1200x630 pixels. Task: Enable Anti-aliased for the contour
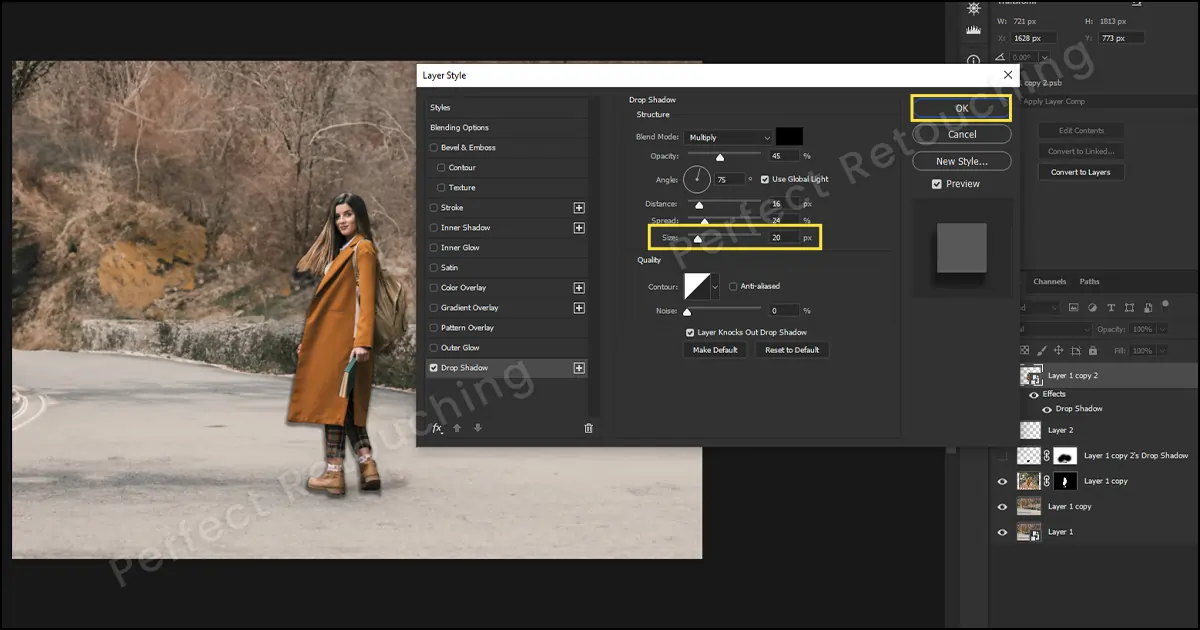tap(733, 286)
